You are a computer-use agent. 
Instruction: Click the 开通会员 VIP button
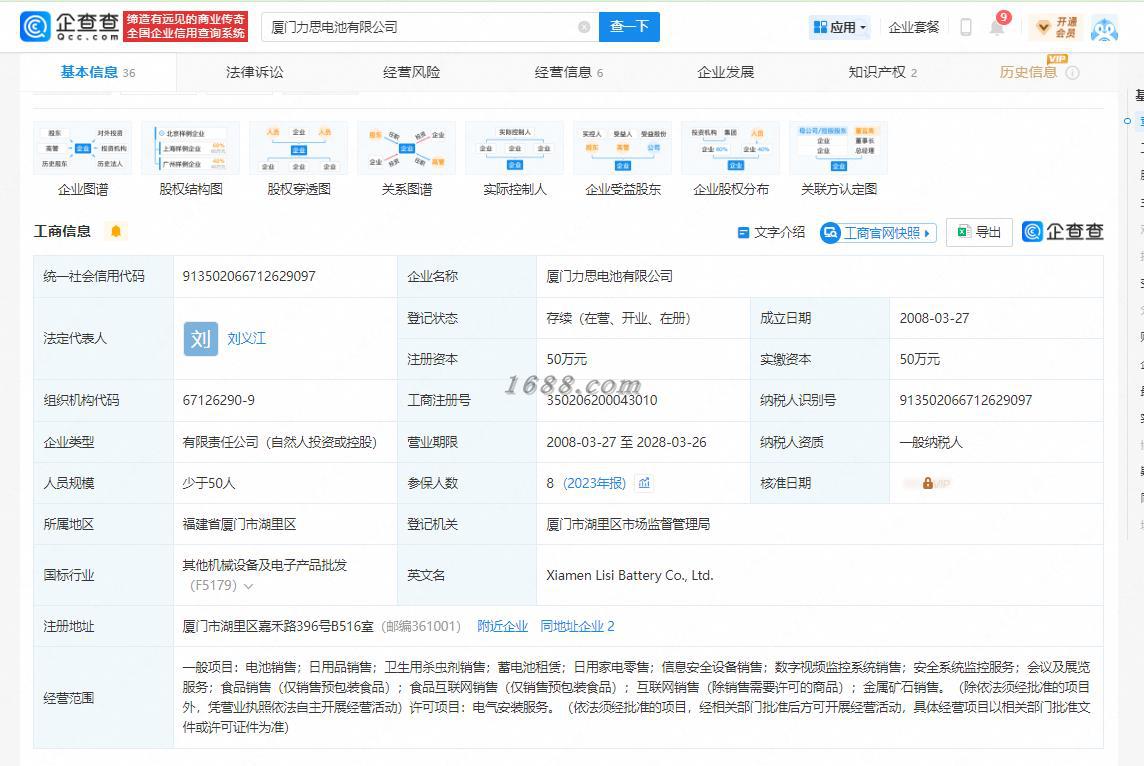(x=1057, y=28)
